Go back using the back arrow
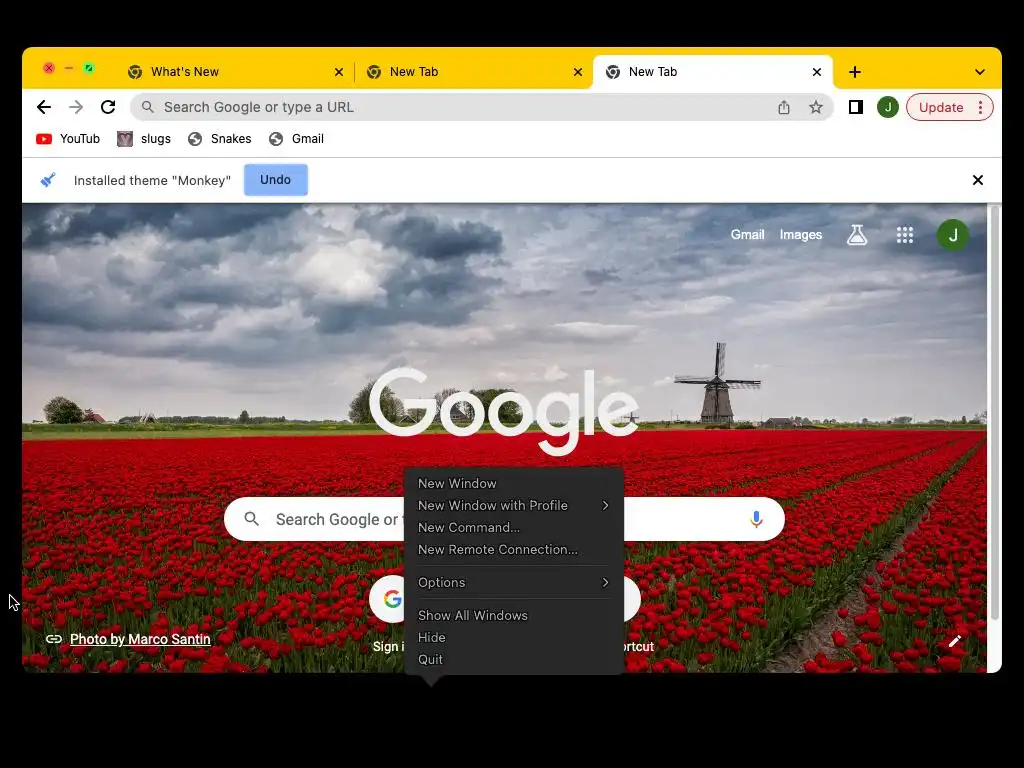The width and height of the screenshot is (1024, 768). pos(44,107)
